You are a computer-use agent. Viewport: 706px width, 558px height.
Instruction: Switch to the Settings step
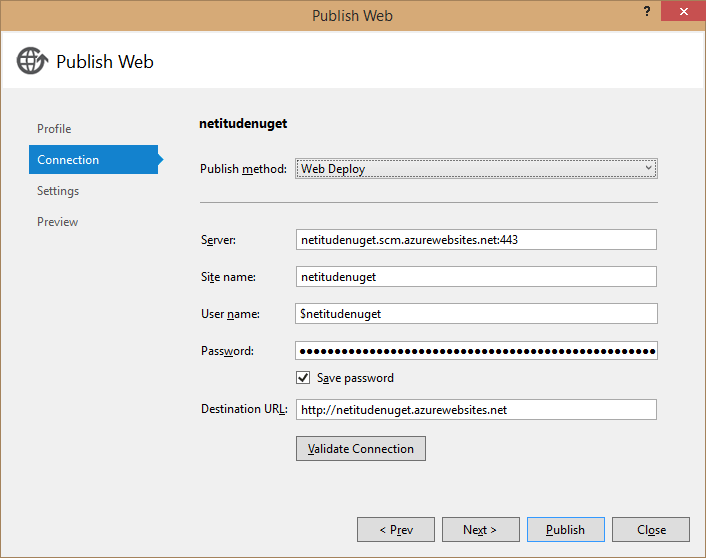coord(58,191)
